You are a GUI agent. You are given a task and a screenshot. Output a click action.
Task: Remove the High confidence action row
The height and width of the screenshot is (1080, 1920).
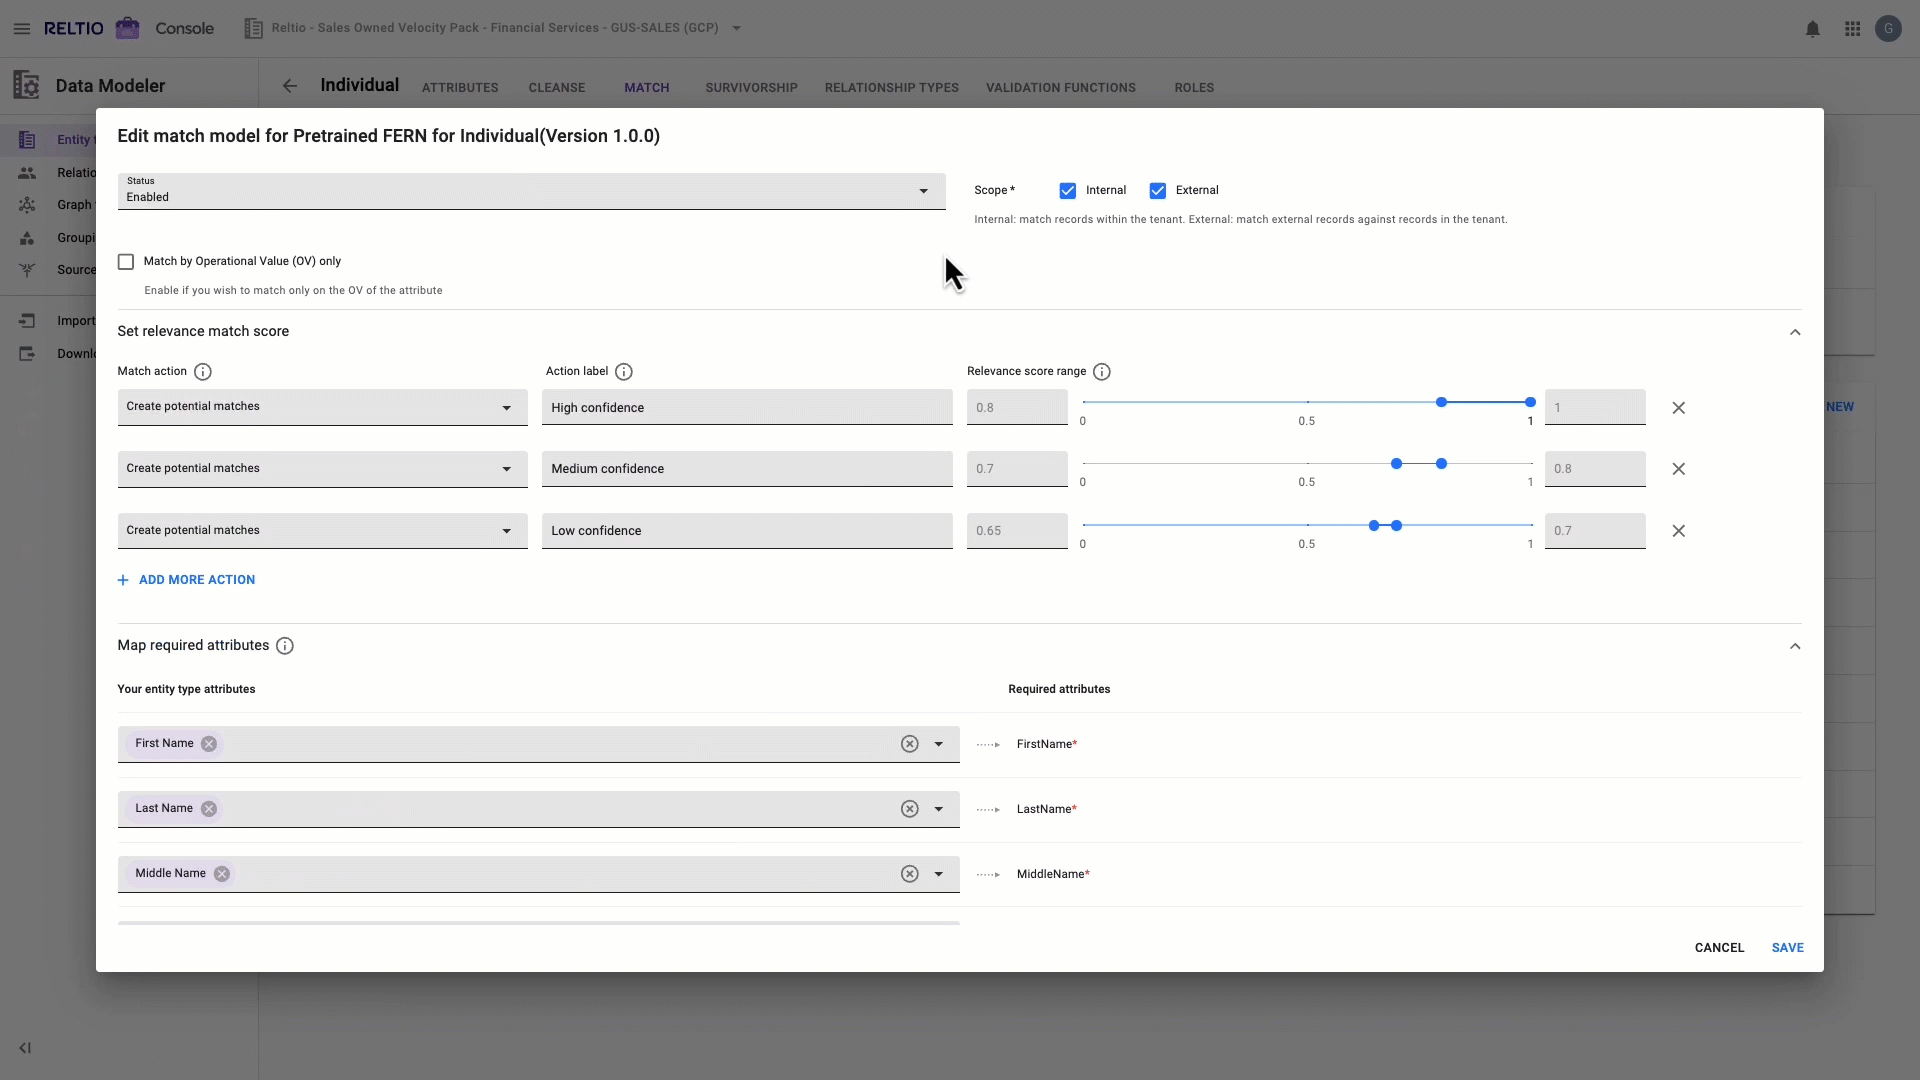[1679, 408]
